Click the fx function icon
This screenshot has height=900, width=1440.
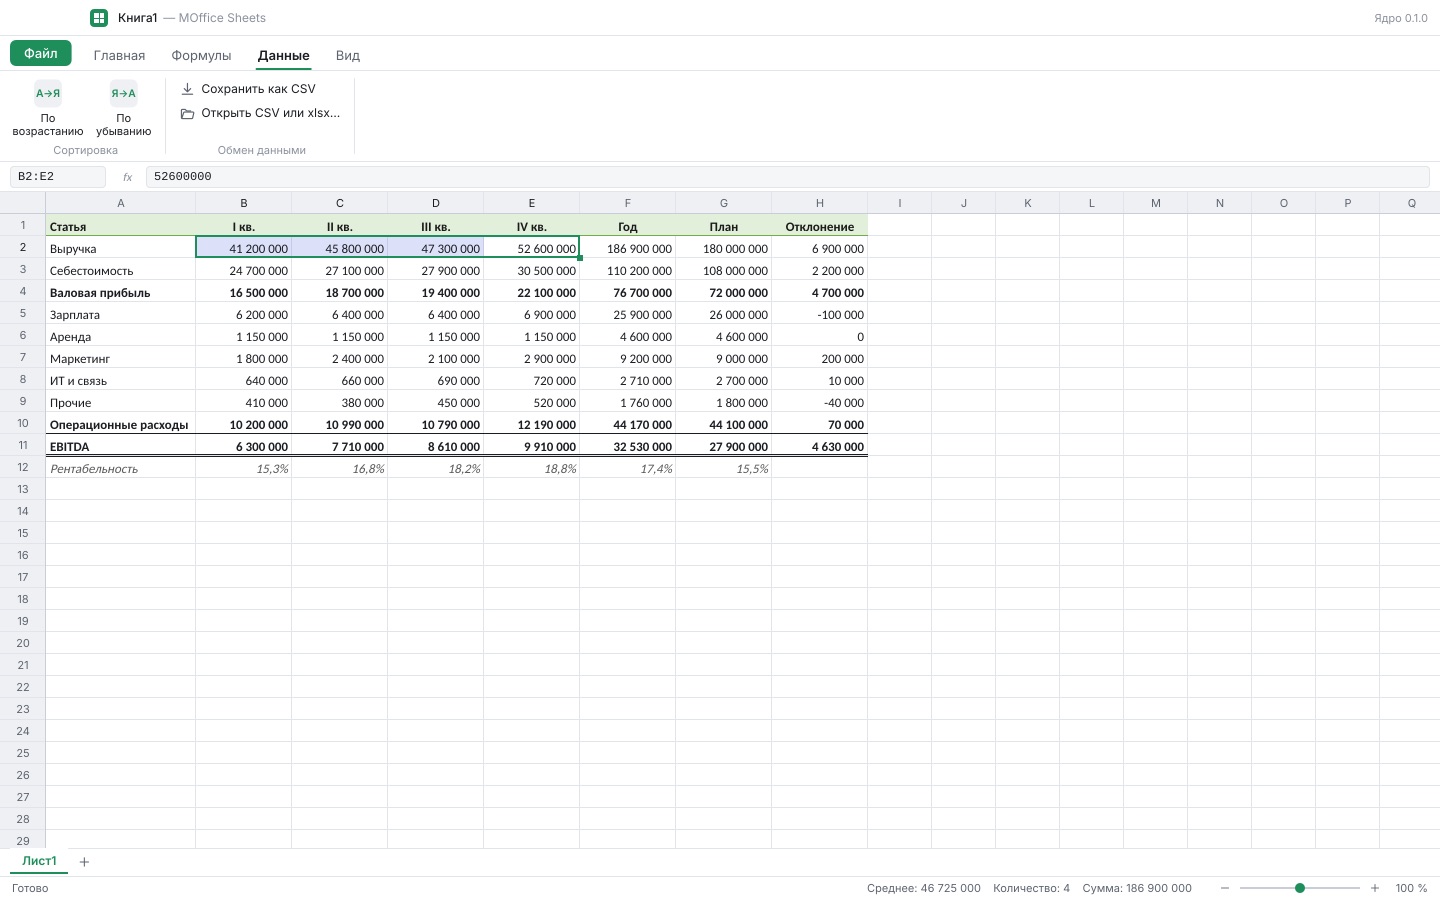(127, 177)
